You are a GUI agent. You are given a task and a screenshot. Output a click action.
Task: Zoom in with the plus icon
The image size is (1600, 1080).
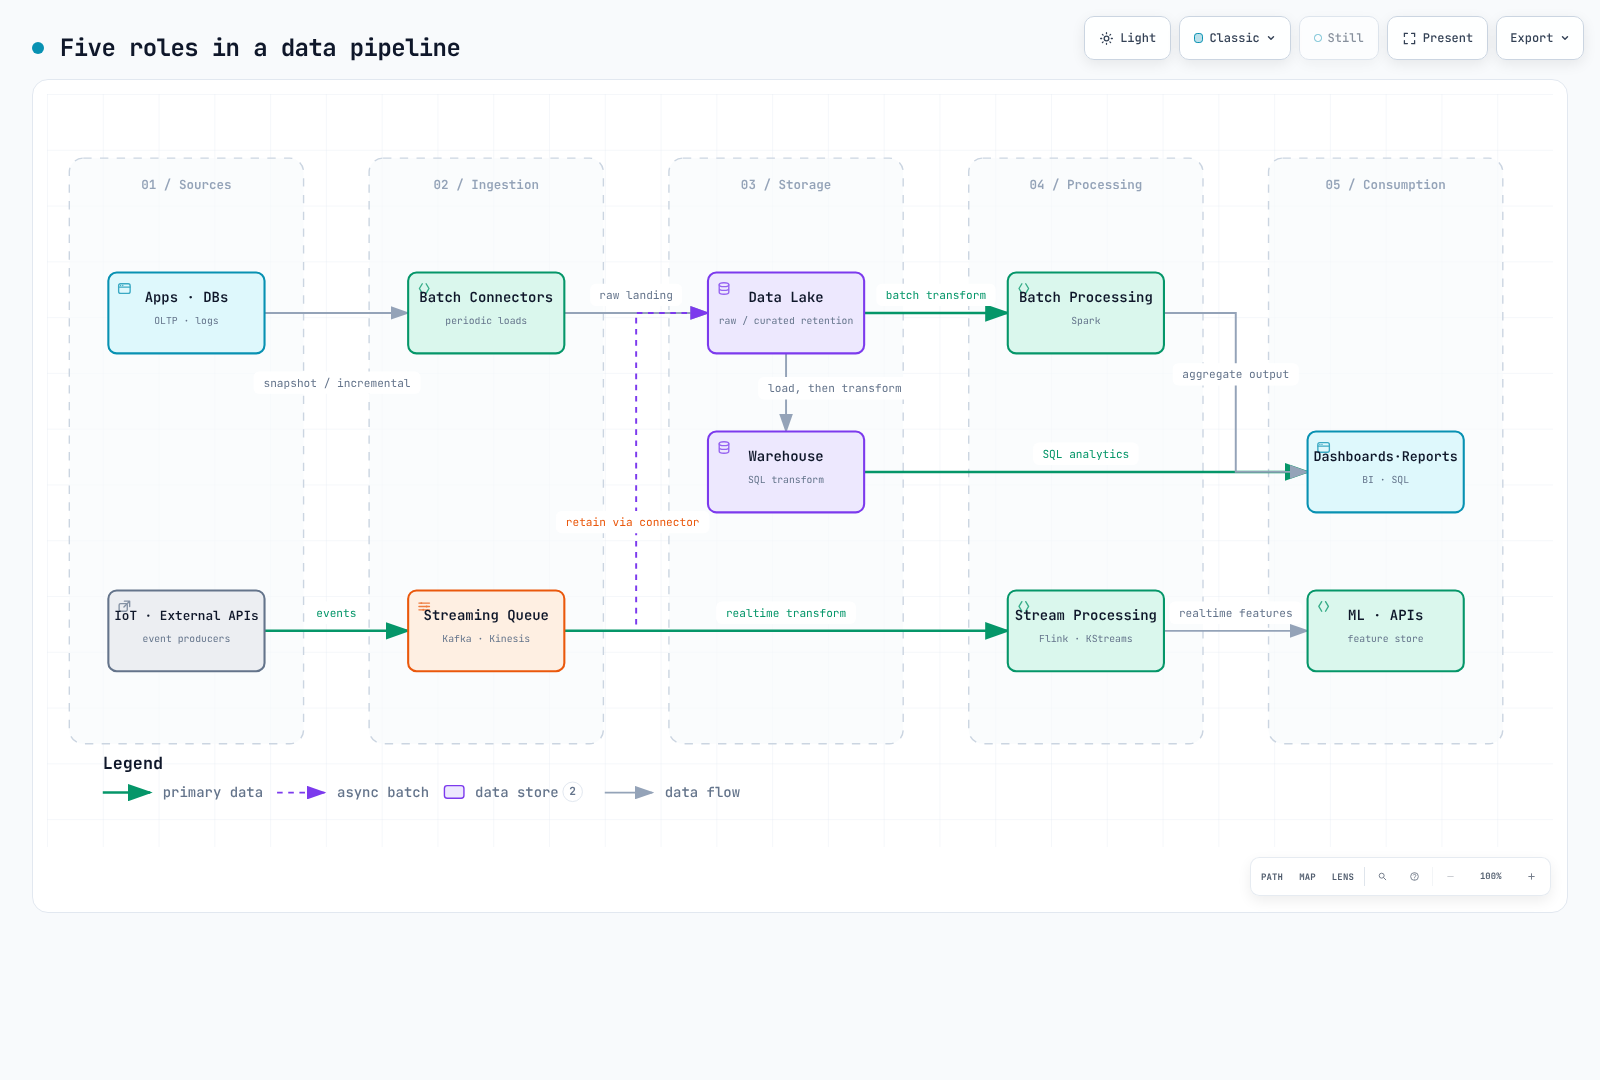click(x=1531, y=877)
